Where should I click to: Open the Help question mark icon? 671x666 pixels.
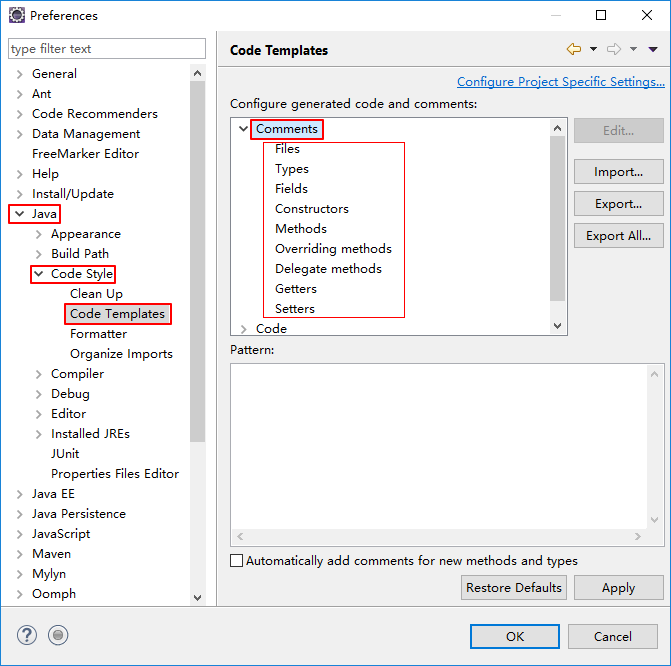click(27, 635)
